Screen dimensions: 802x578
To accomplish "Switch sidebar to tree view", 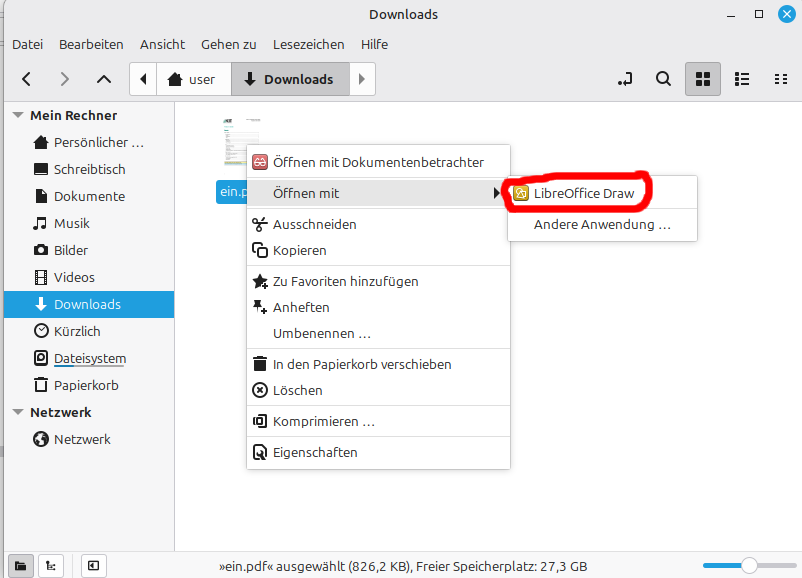I will coord(51,566).
